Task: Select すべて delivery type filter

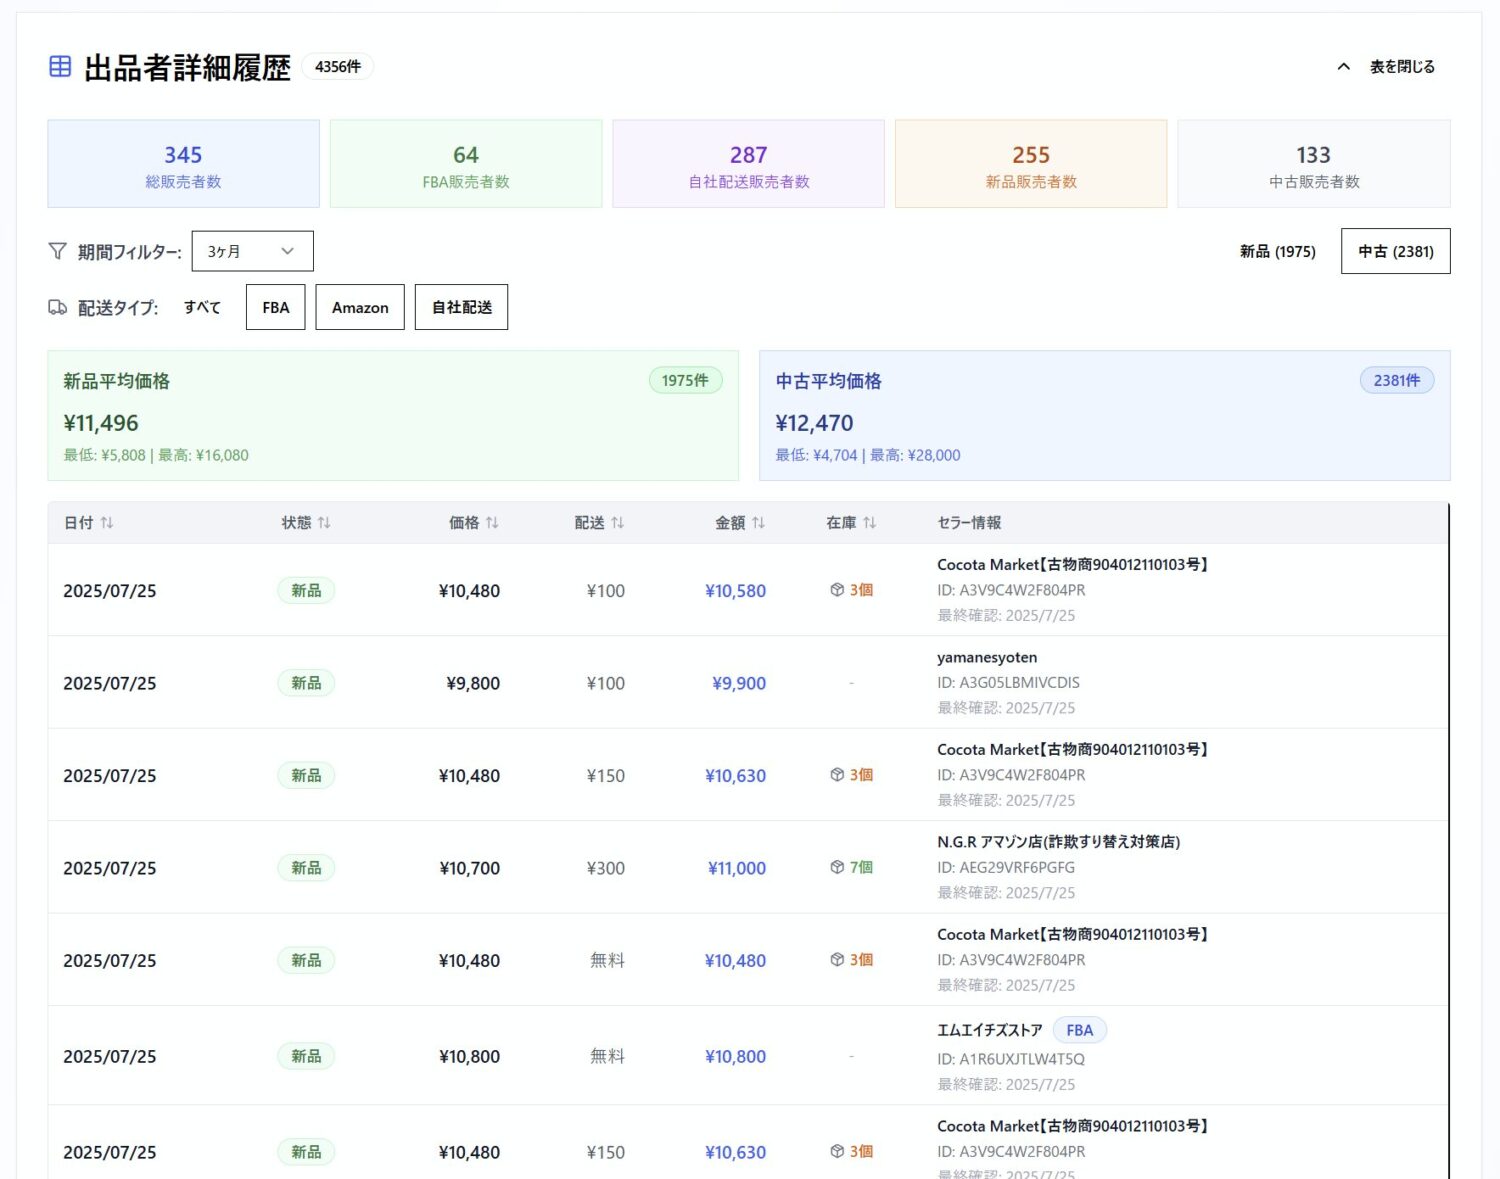Action: coord(202,307)
